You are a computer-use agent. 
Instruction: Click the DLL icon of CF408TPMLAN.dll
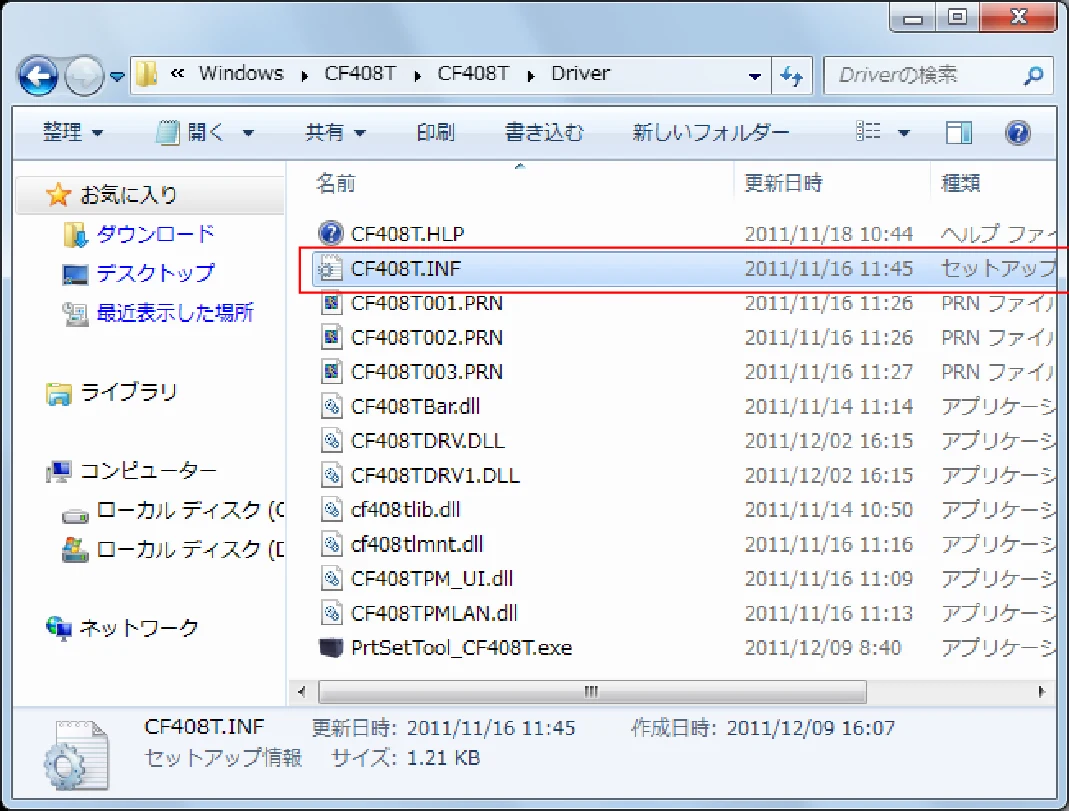pyautogui.click(x=331, y=613)
